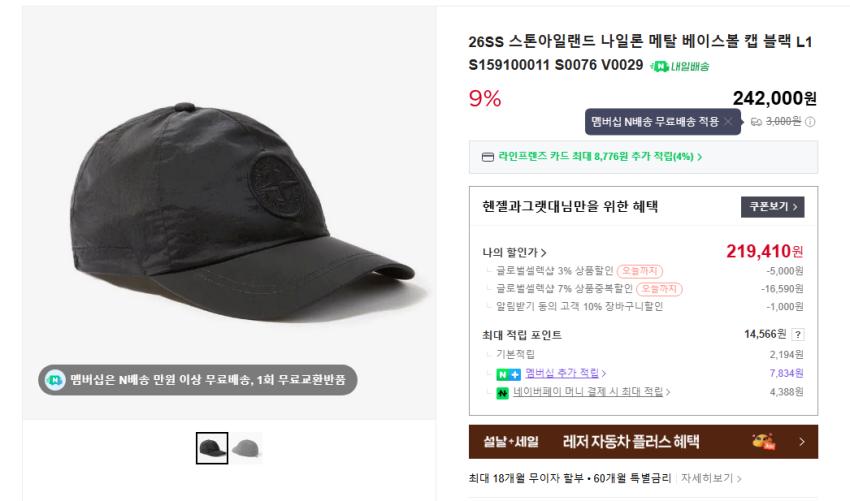The height and width of the screenshot is (501, 850).
Task: Open the 라인프렌즈 카드 reward arrow
Action: [700, 157]
